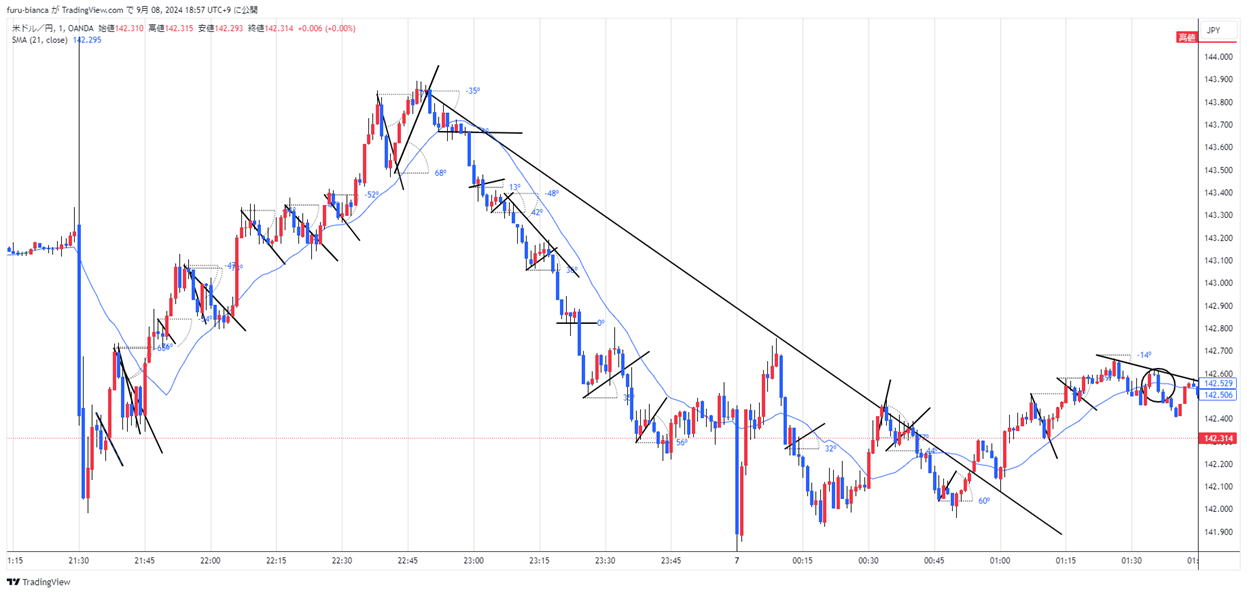Click the blue 142.529 price label

[x=1217, y=383]
